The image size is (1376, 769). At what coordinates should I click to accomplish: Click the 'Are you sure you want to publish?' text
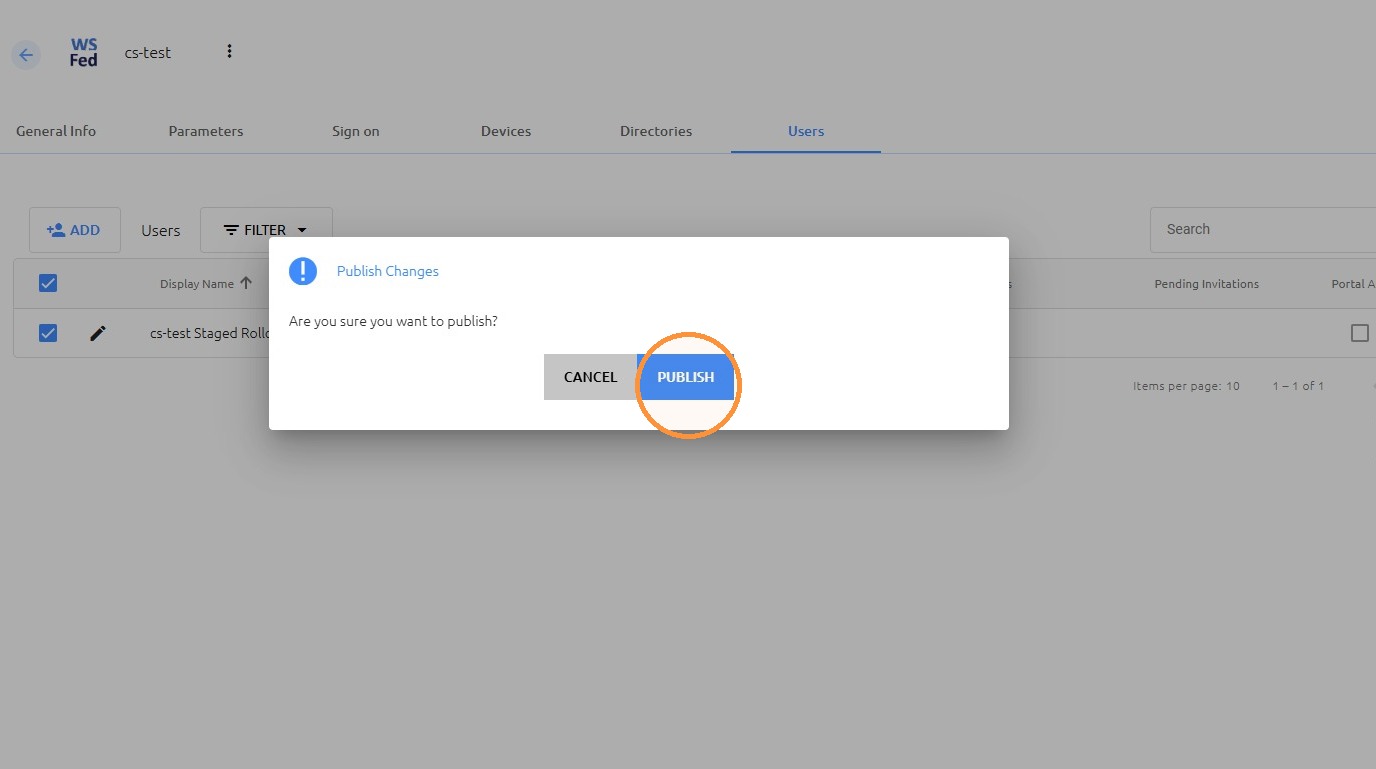[393, 321]
